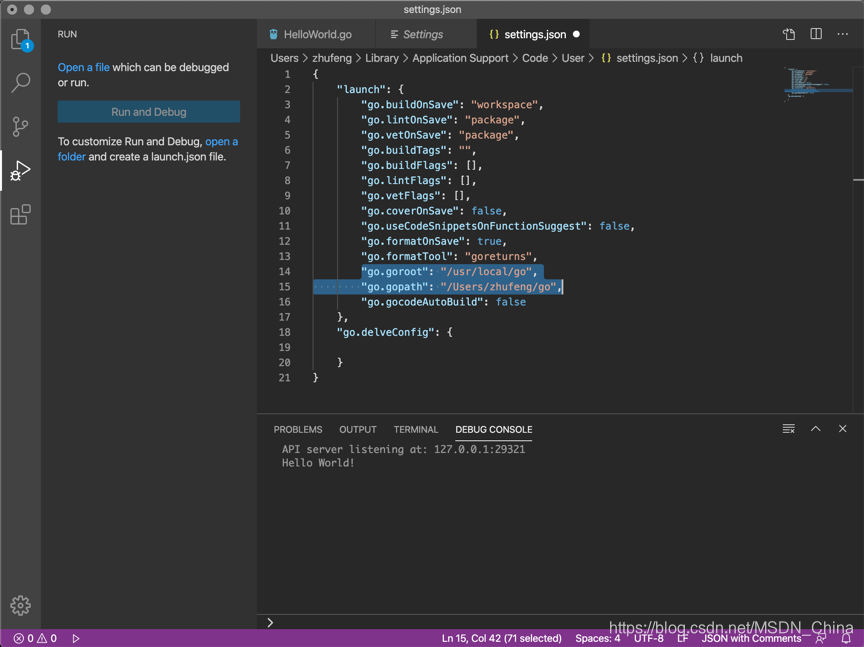This screenshot has width=864, height=647.
Task: Click the "goreturns" value on line 13
Action: pos(498,256)
